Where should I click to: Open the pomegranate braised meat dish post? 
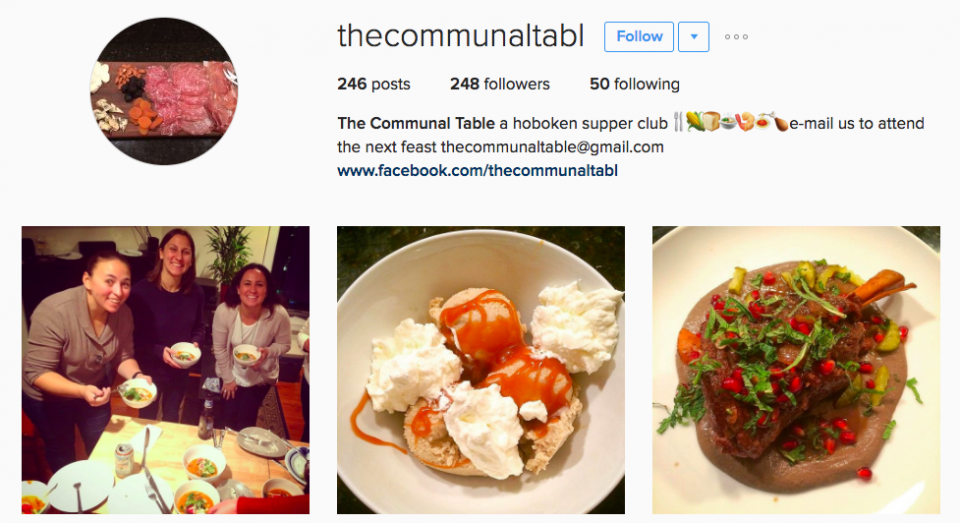(796, 370)
